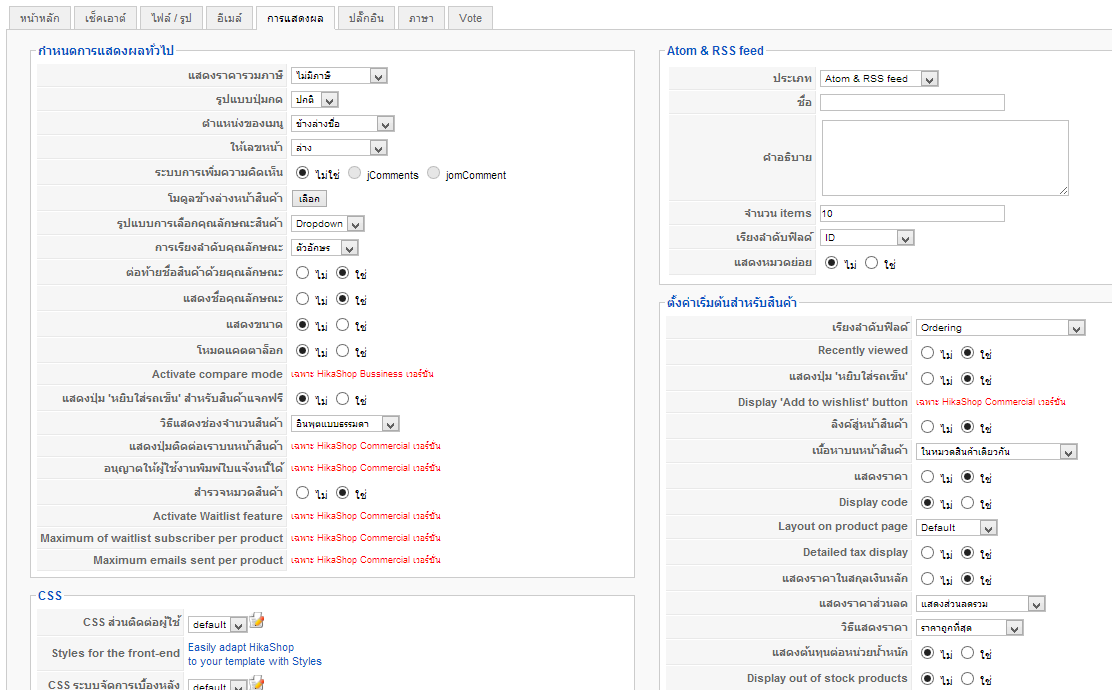Open the Layout on product page dropdown
This screenshot has width=1112, height=690.
[957, 528]
